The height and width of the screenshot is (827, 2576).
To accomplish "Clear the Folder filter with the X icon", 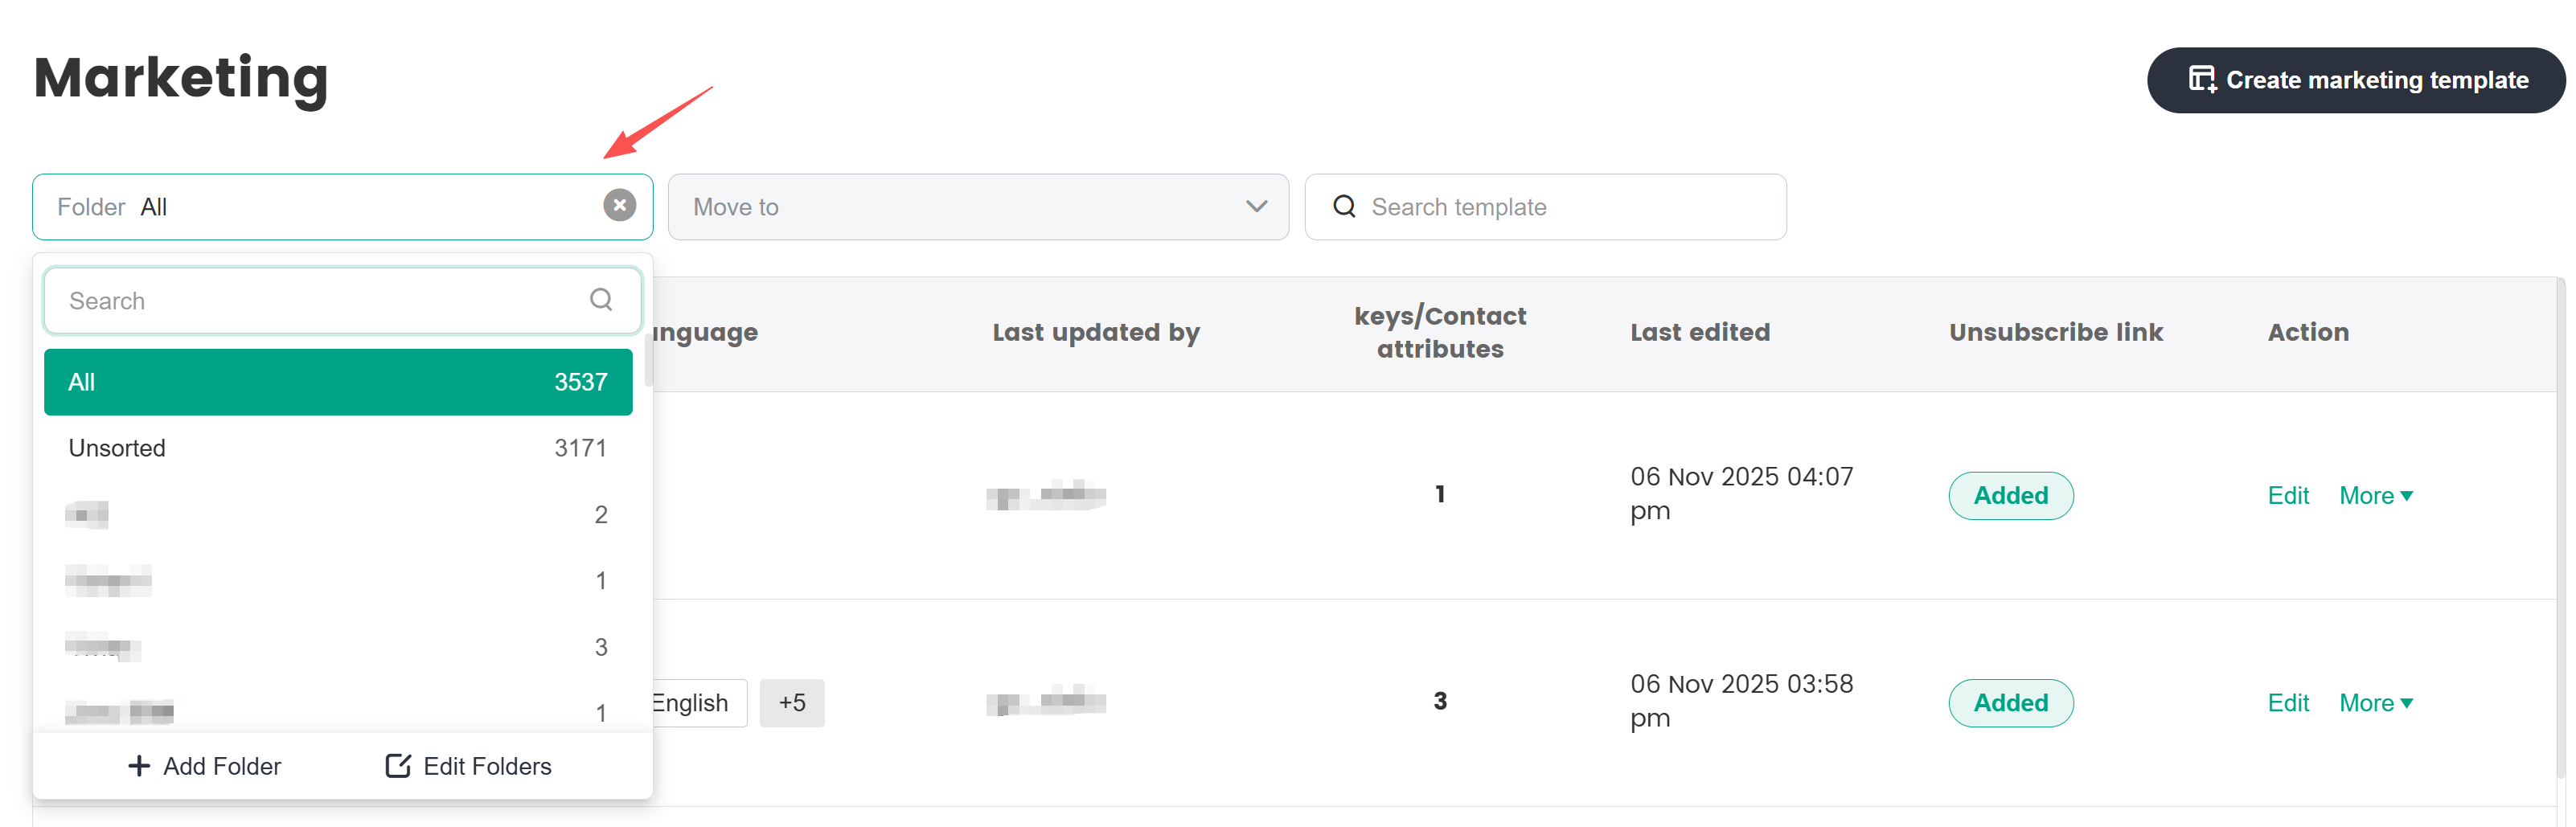I will [619, 206].
